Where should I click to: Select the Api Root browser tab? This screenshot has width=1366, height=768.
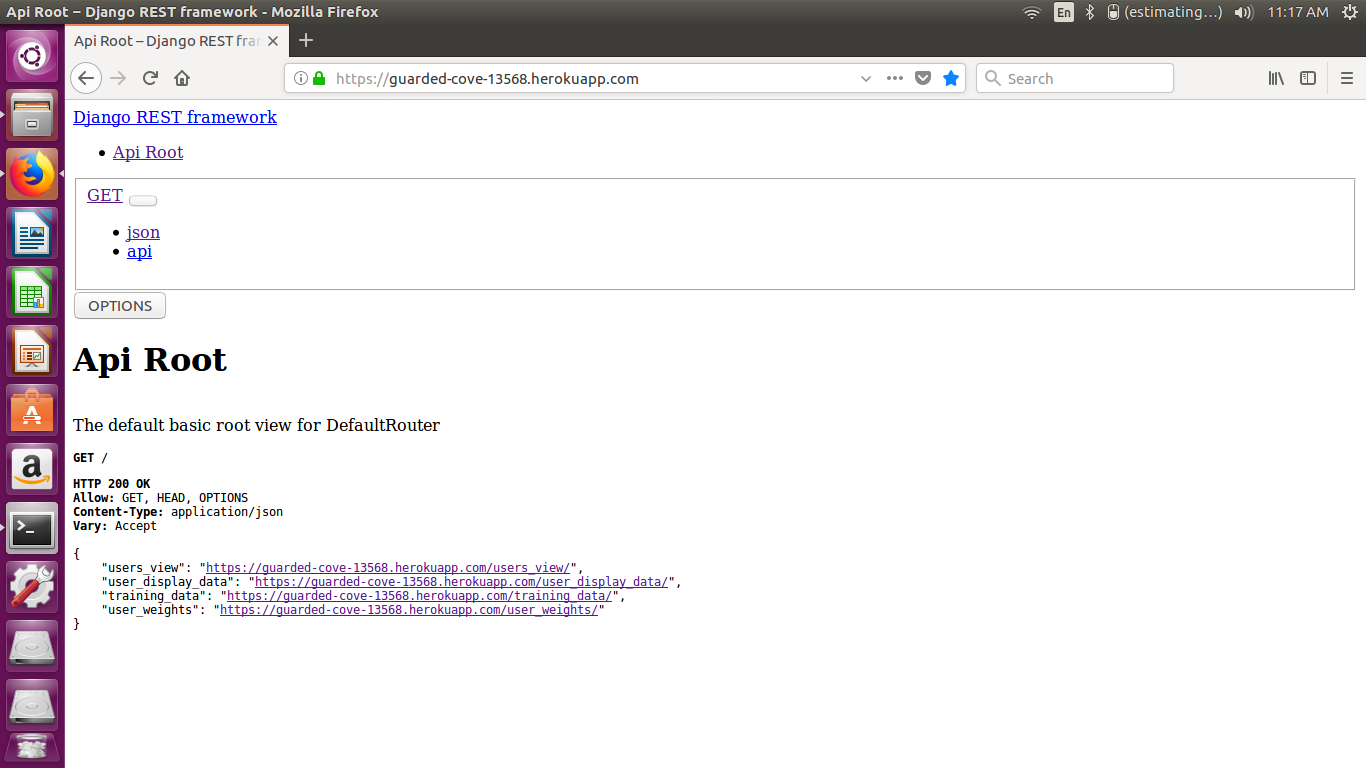(178, 41)
